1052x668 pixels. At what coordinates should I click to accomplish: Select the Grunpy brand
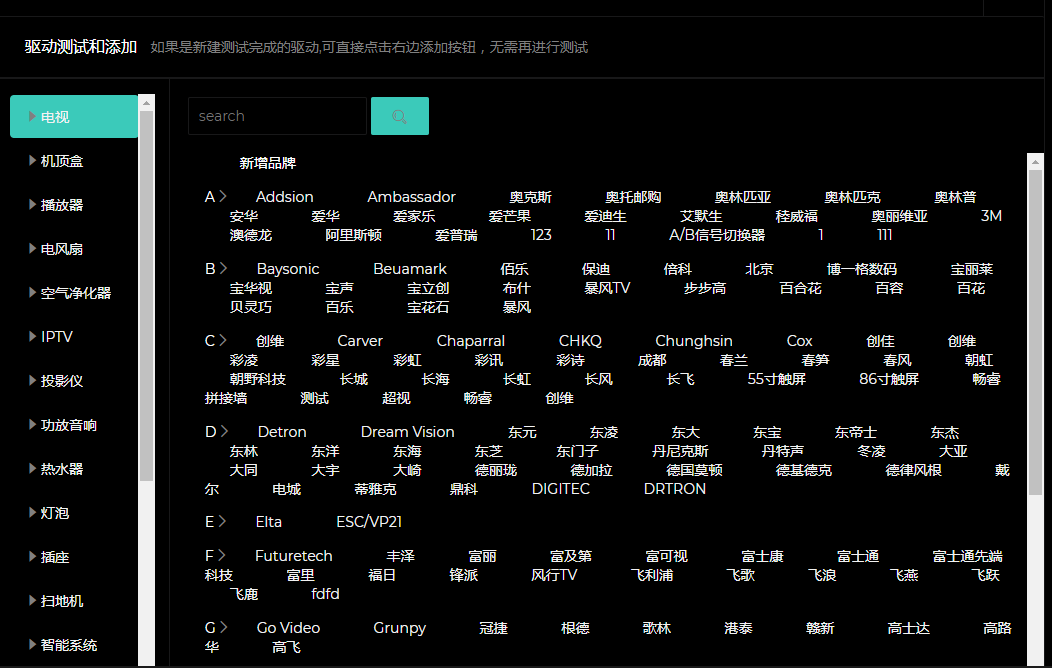[x=399, y=628]
